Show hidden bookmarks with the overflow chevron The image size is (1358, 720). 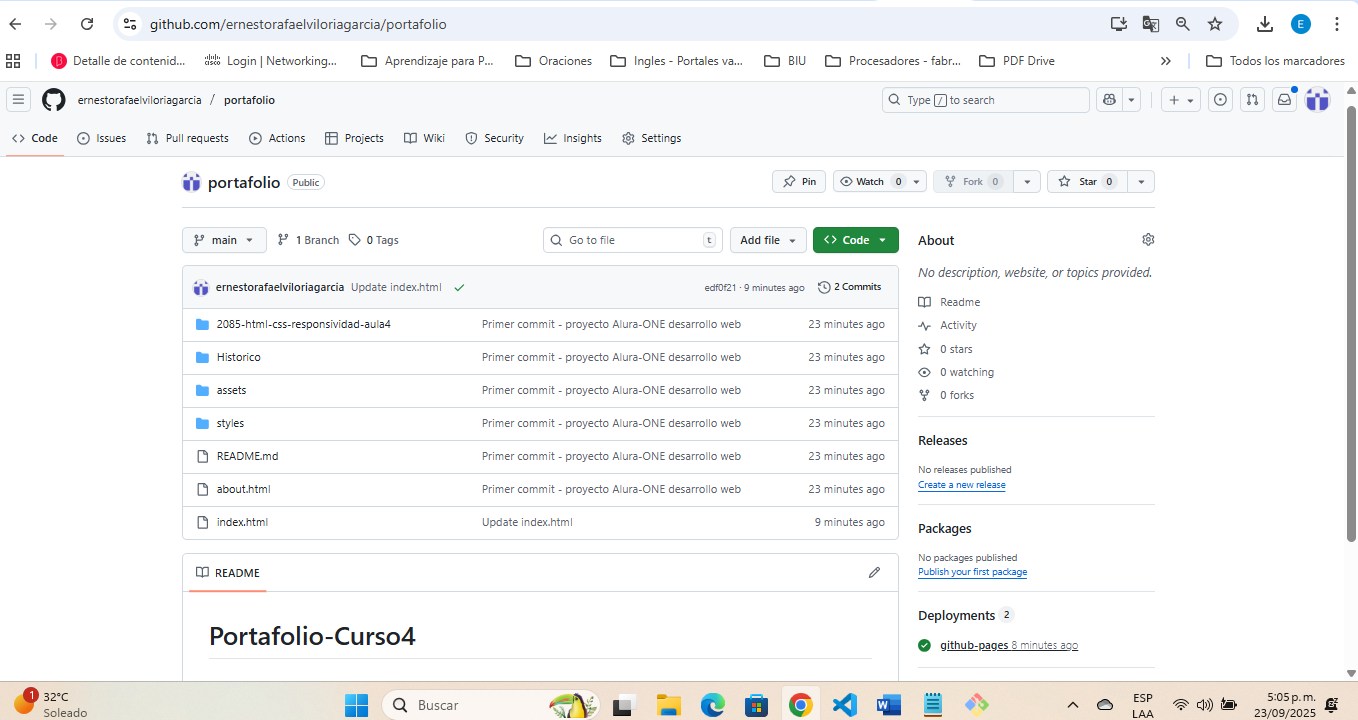pyautogui.click(x=1165, y=61)
